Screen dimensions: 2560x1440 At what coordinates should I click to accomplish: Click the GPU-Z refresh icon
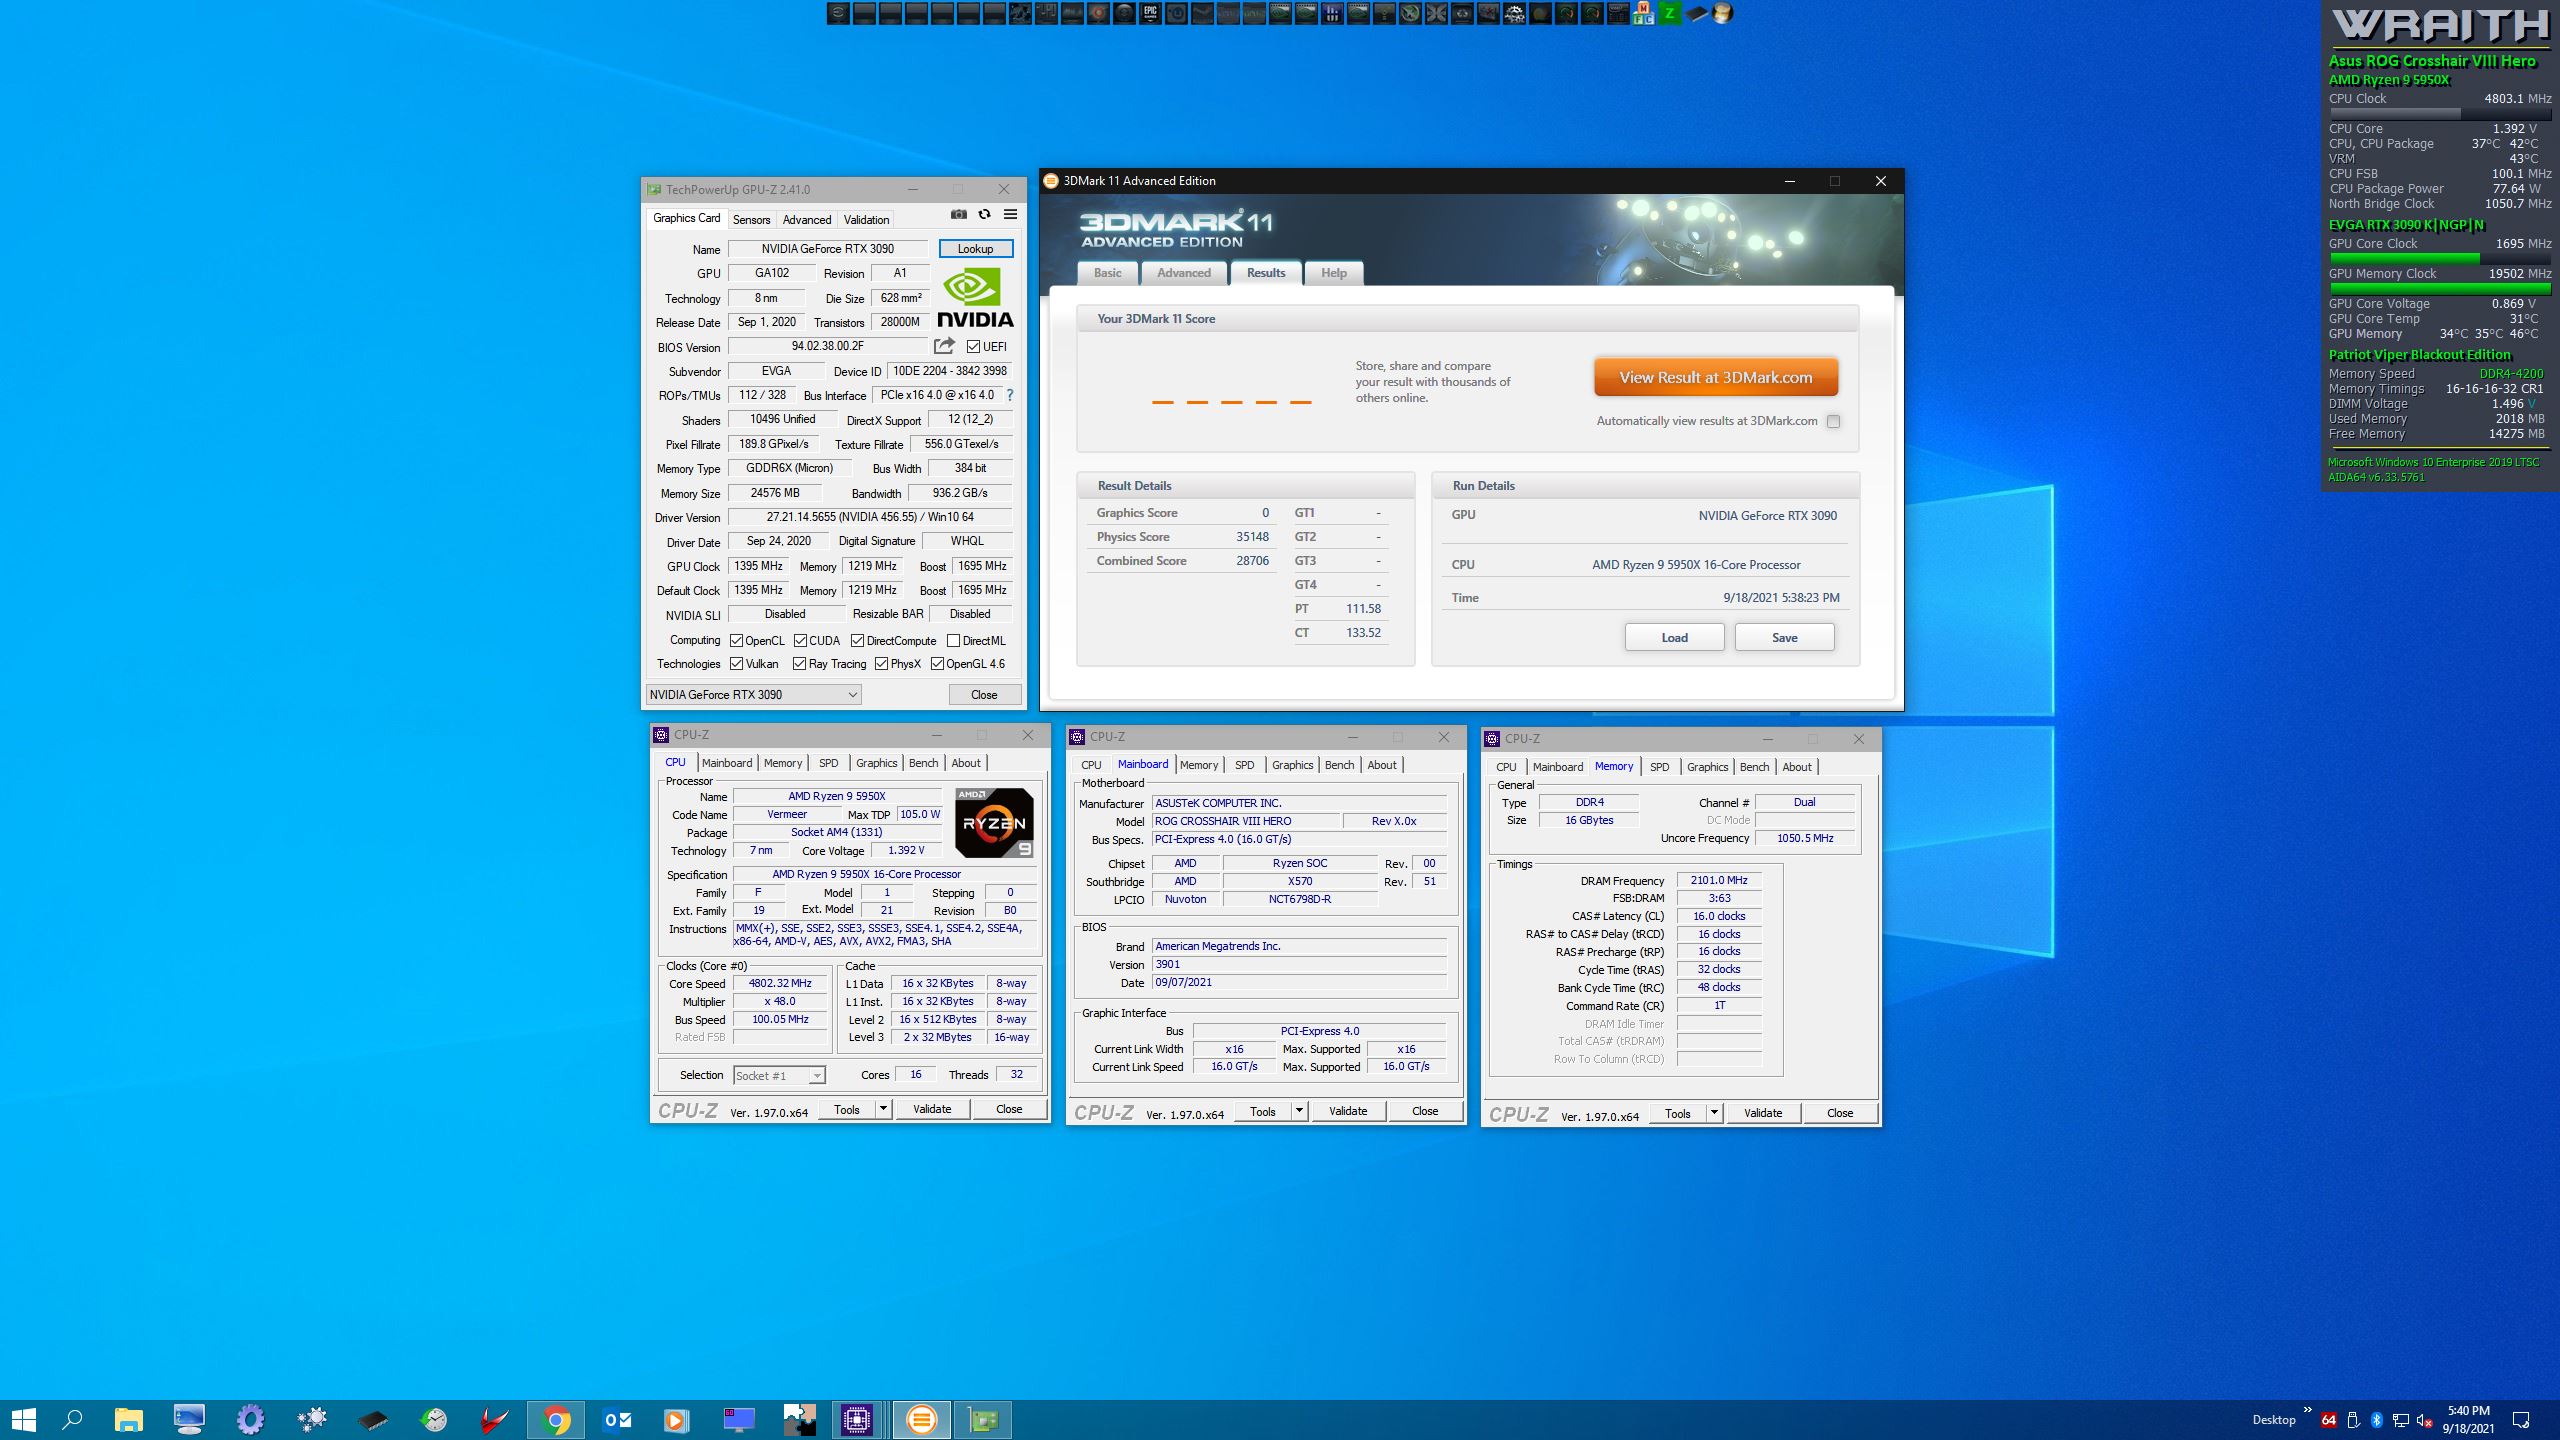click(984, 214)
